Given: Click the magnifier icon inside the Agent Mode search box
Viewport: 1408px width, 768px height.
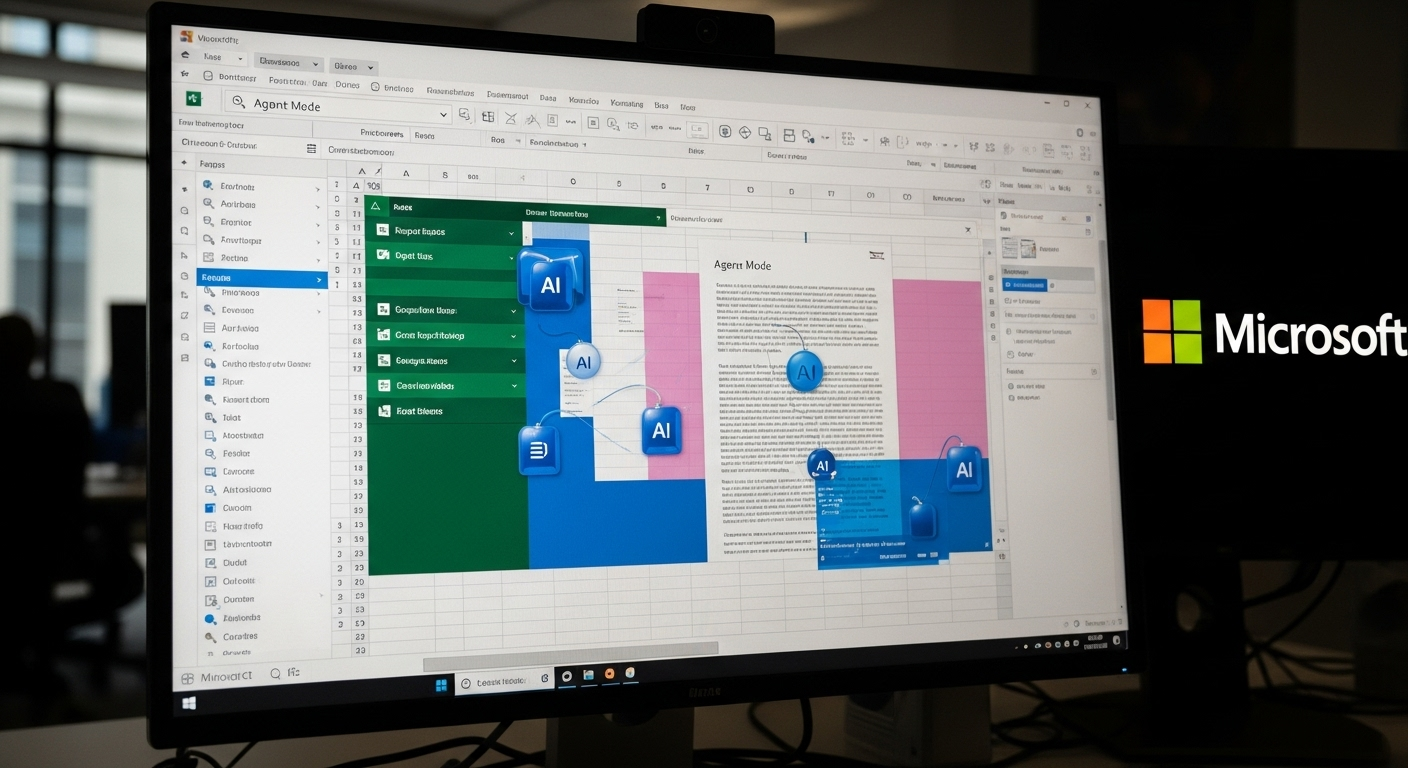Looking at the screenshot, I should point(238,101).
